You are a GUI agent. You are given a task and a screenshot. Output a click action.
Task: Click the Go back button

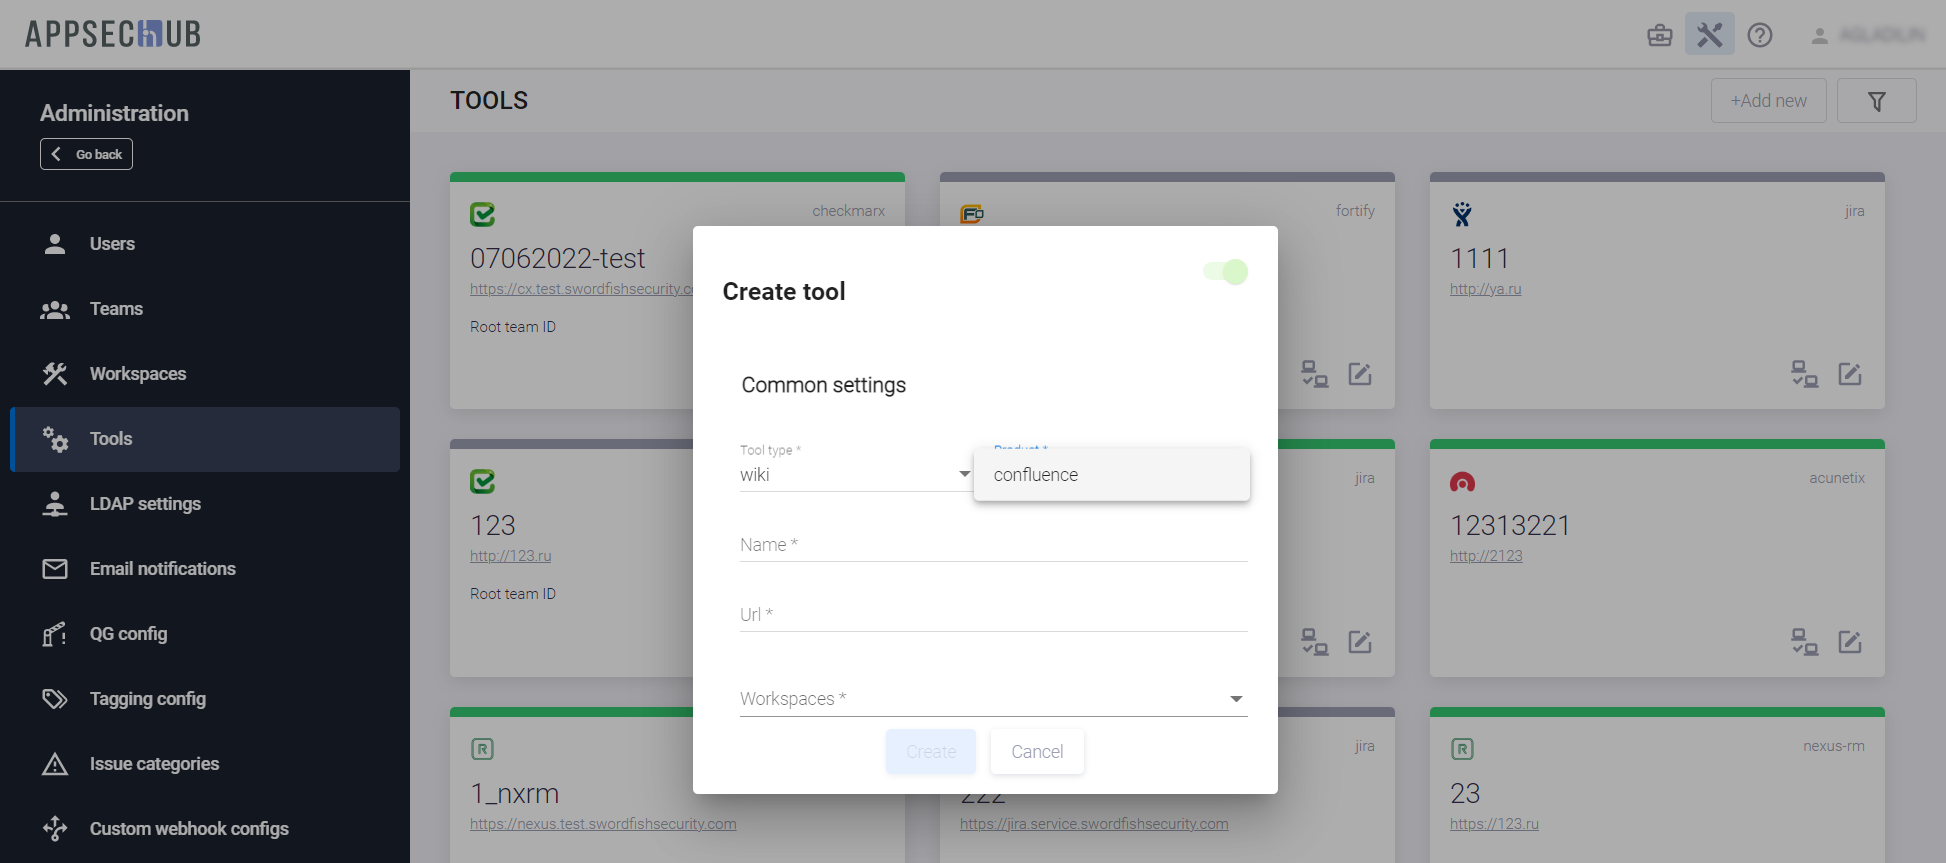pyautogui.click(x=87, y=154)
